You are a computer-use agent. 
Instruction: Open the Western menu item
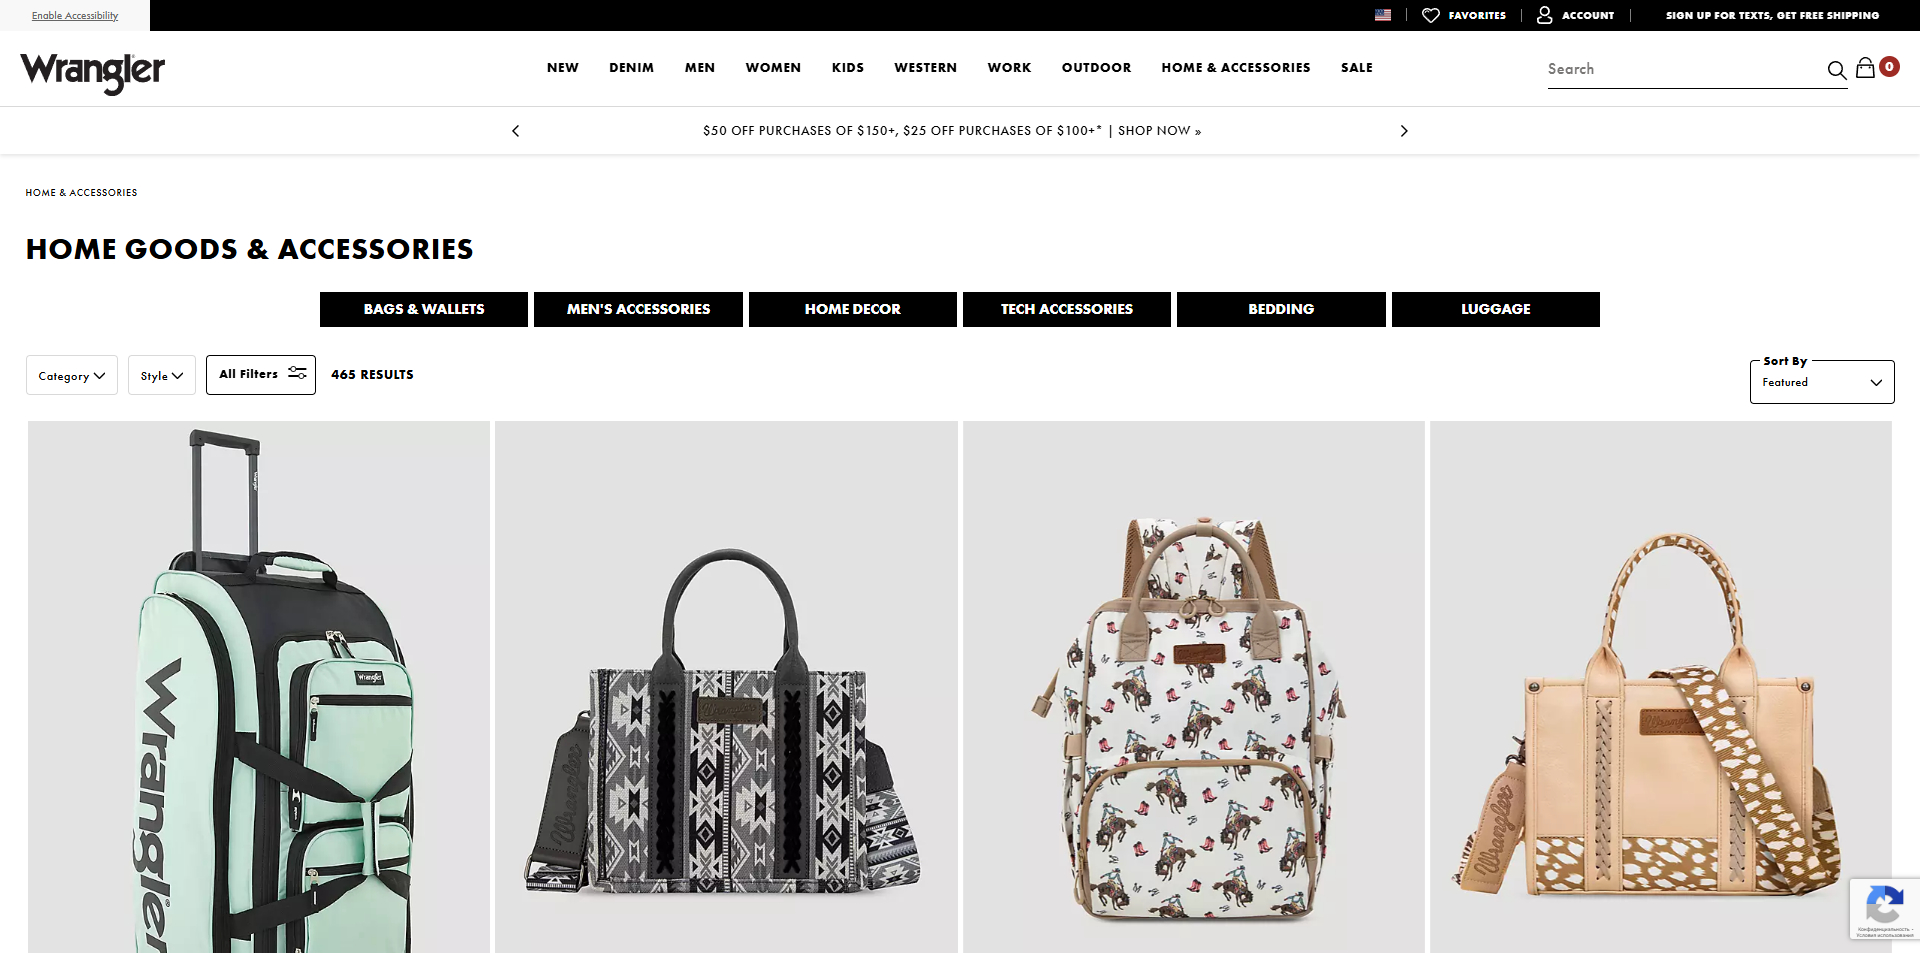925,68
